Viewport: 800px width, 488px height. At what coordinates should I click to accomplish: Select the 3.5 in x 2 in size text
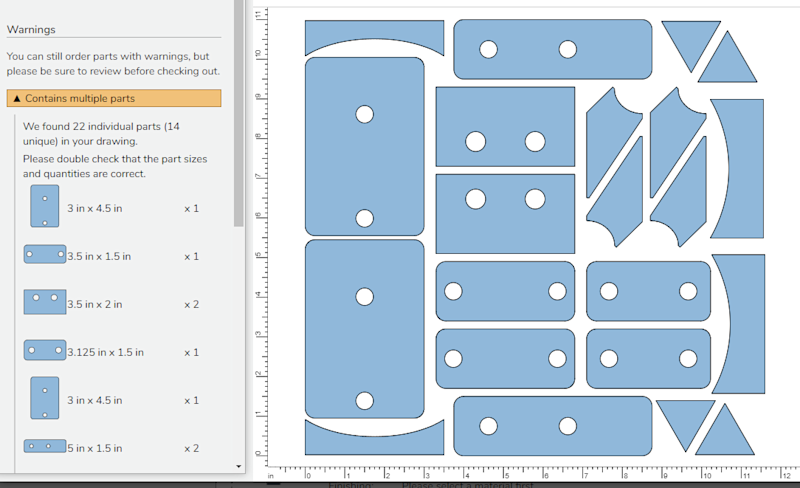click(95, 304)
